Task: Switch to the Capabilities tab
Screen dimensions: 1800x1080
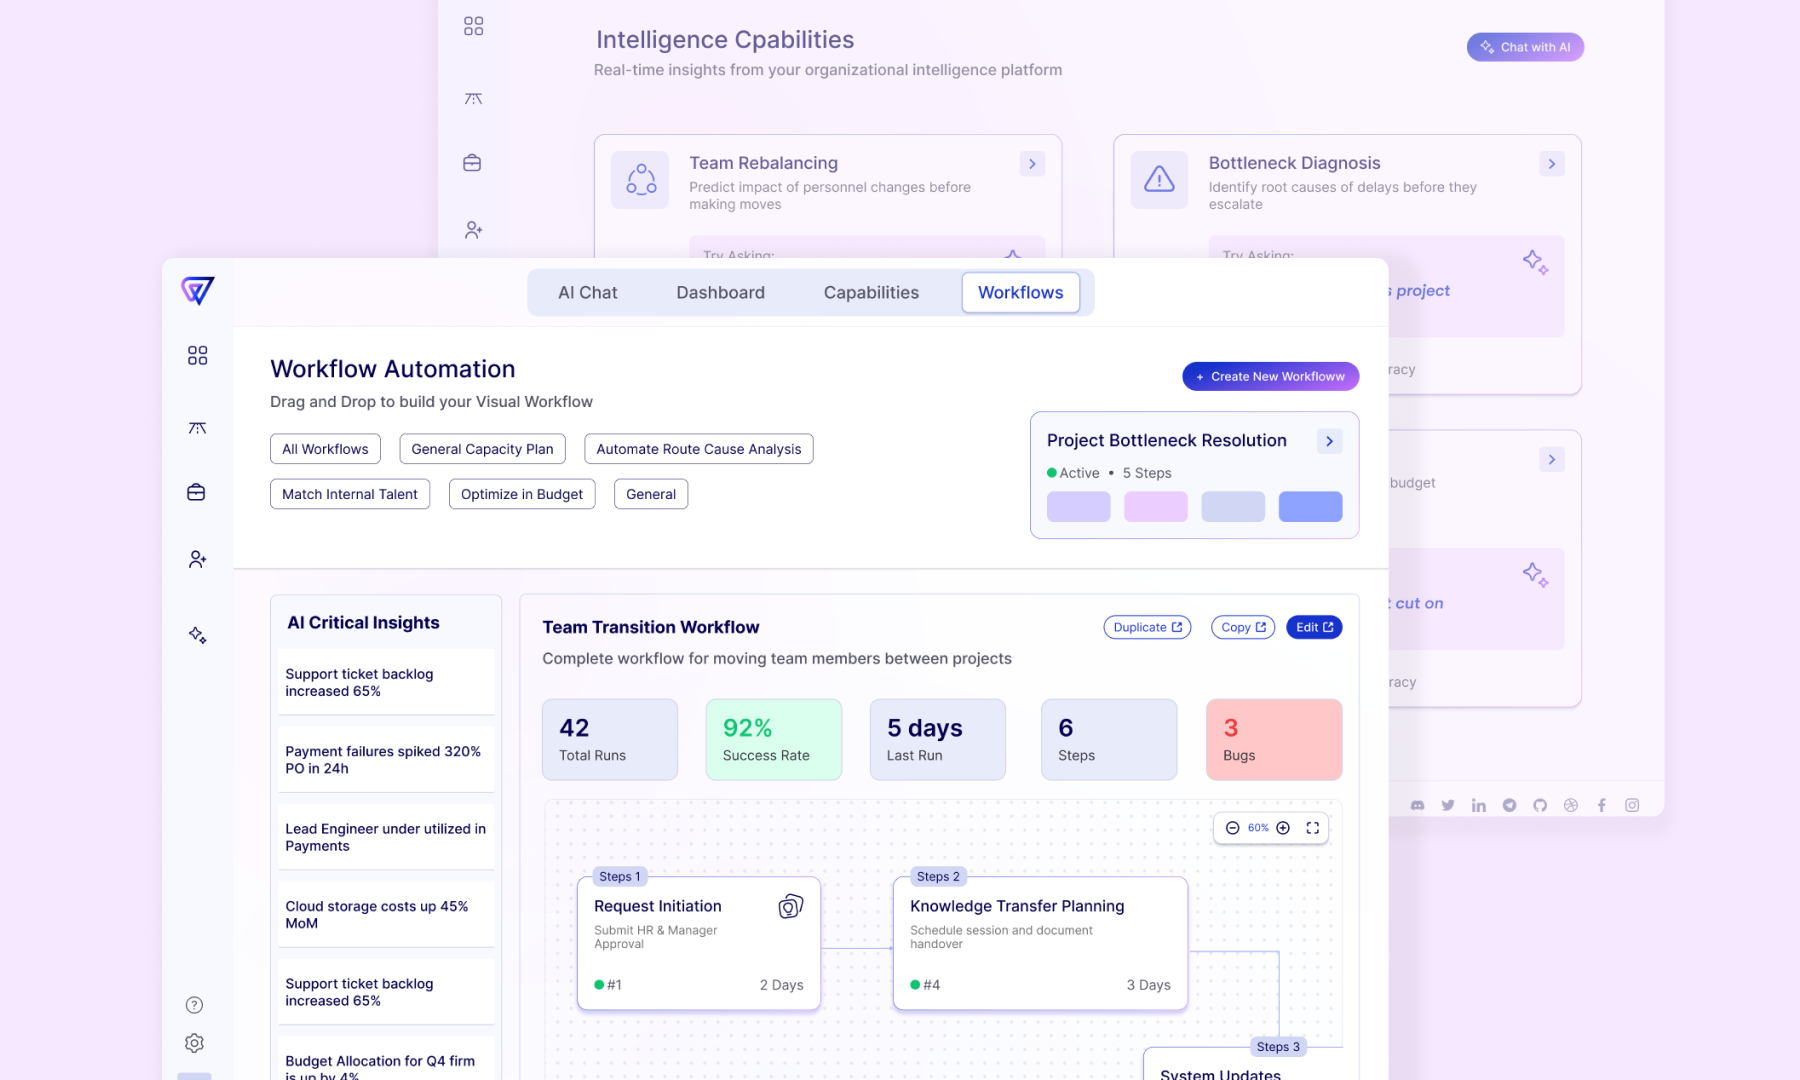Action: tap(871, 292)
